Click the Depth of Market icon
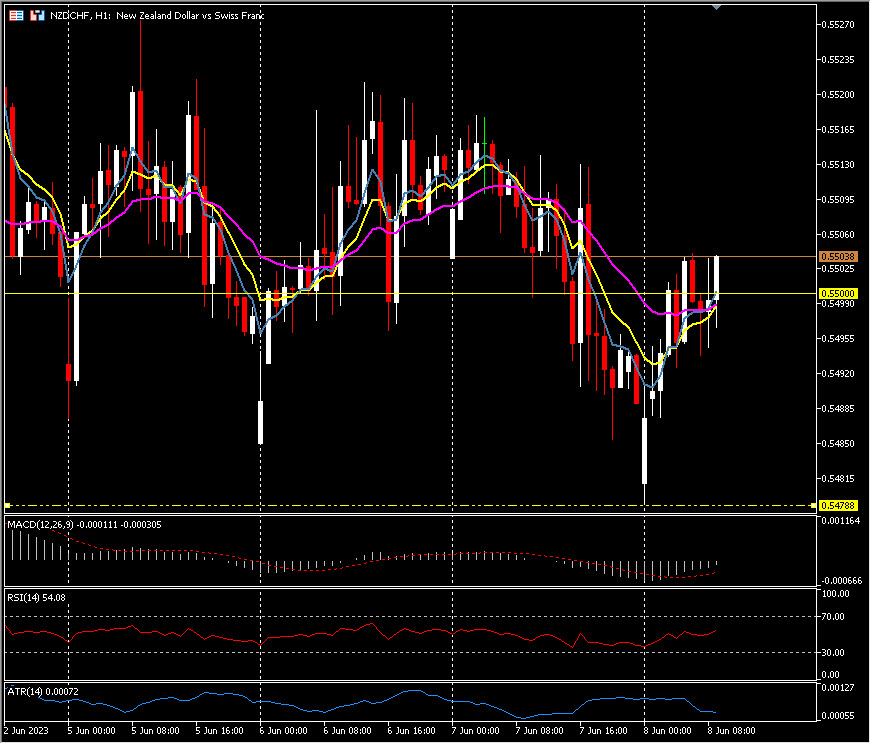Image resolution: width=871 pixels, height=744 pixels. point(37,16)
